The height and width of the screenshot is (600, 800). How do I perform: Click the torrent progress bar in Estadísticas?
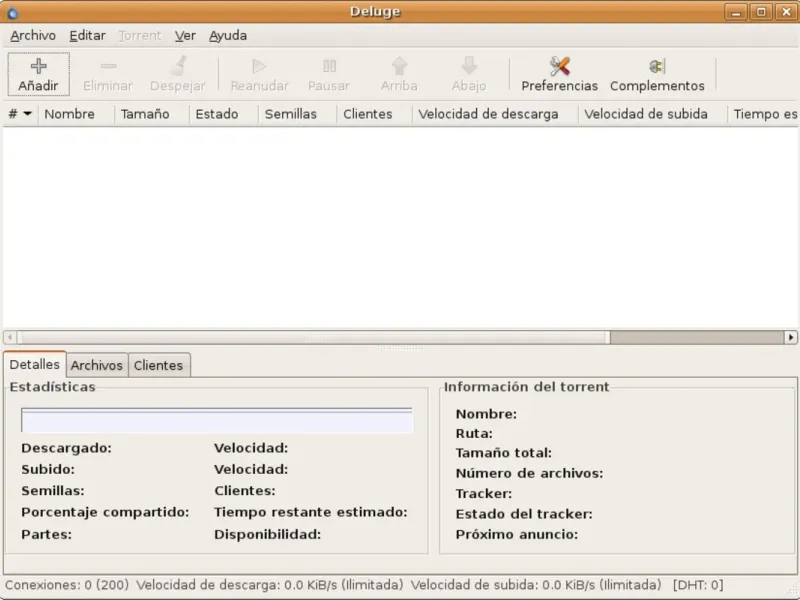point(217,420)
